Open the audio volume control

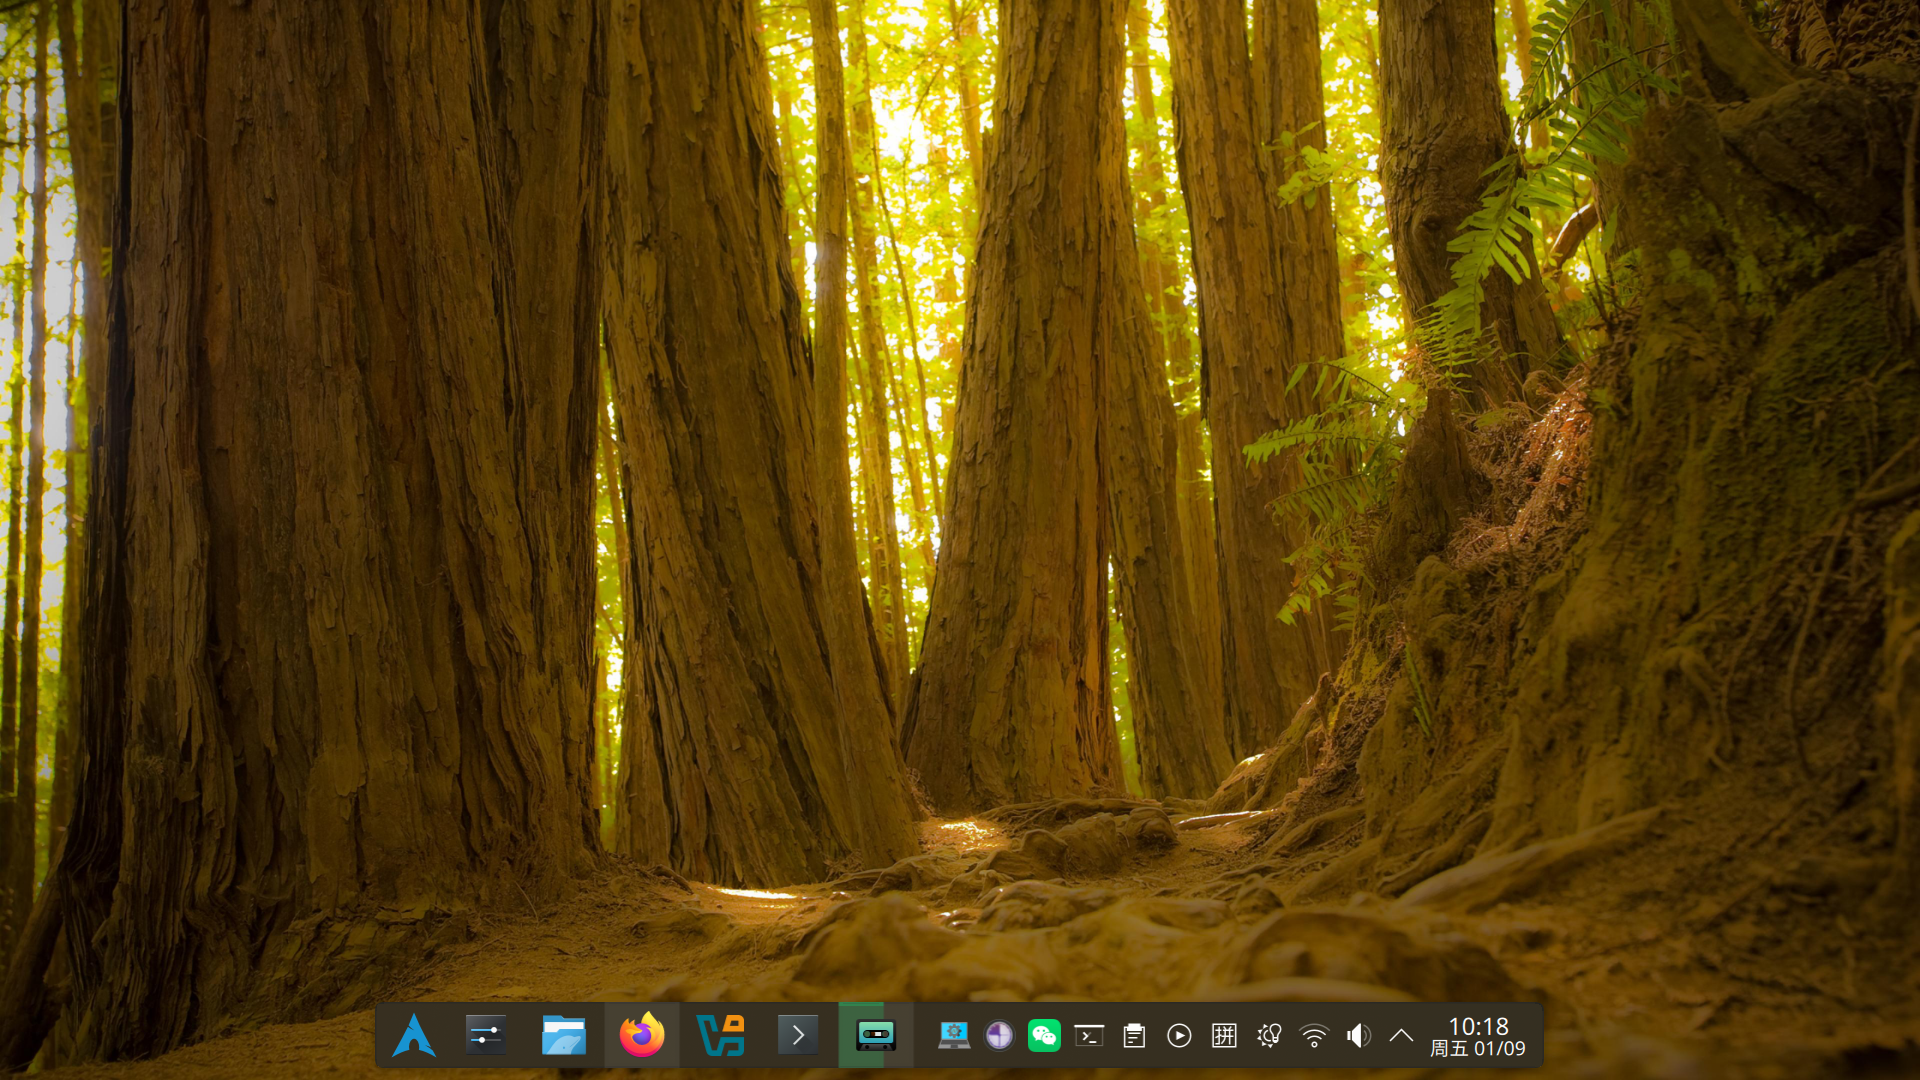[x=1358, y=1035]
